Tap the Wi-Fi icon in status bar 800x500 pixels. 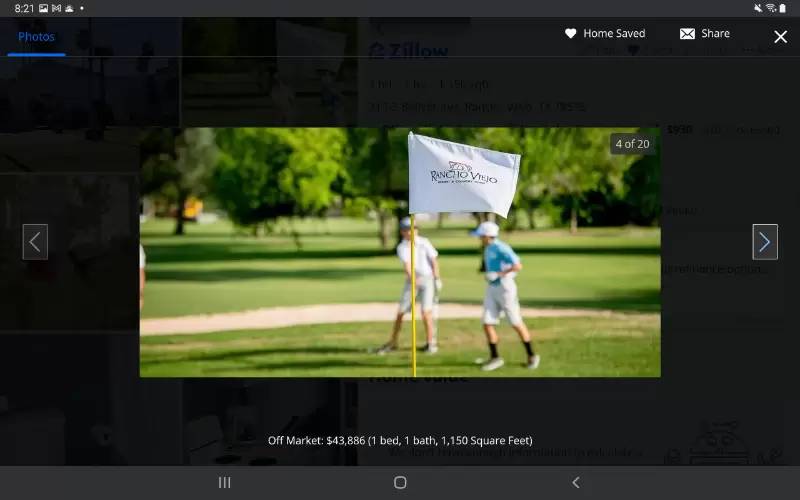click(770, 8)
